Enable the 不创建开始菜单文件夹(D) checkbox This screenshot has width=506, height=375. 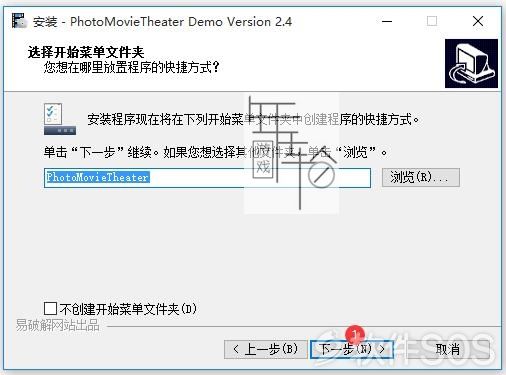point(50,308)
